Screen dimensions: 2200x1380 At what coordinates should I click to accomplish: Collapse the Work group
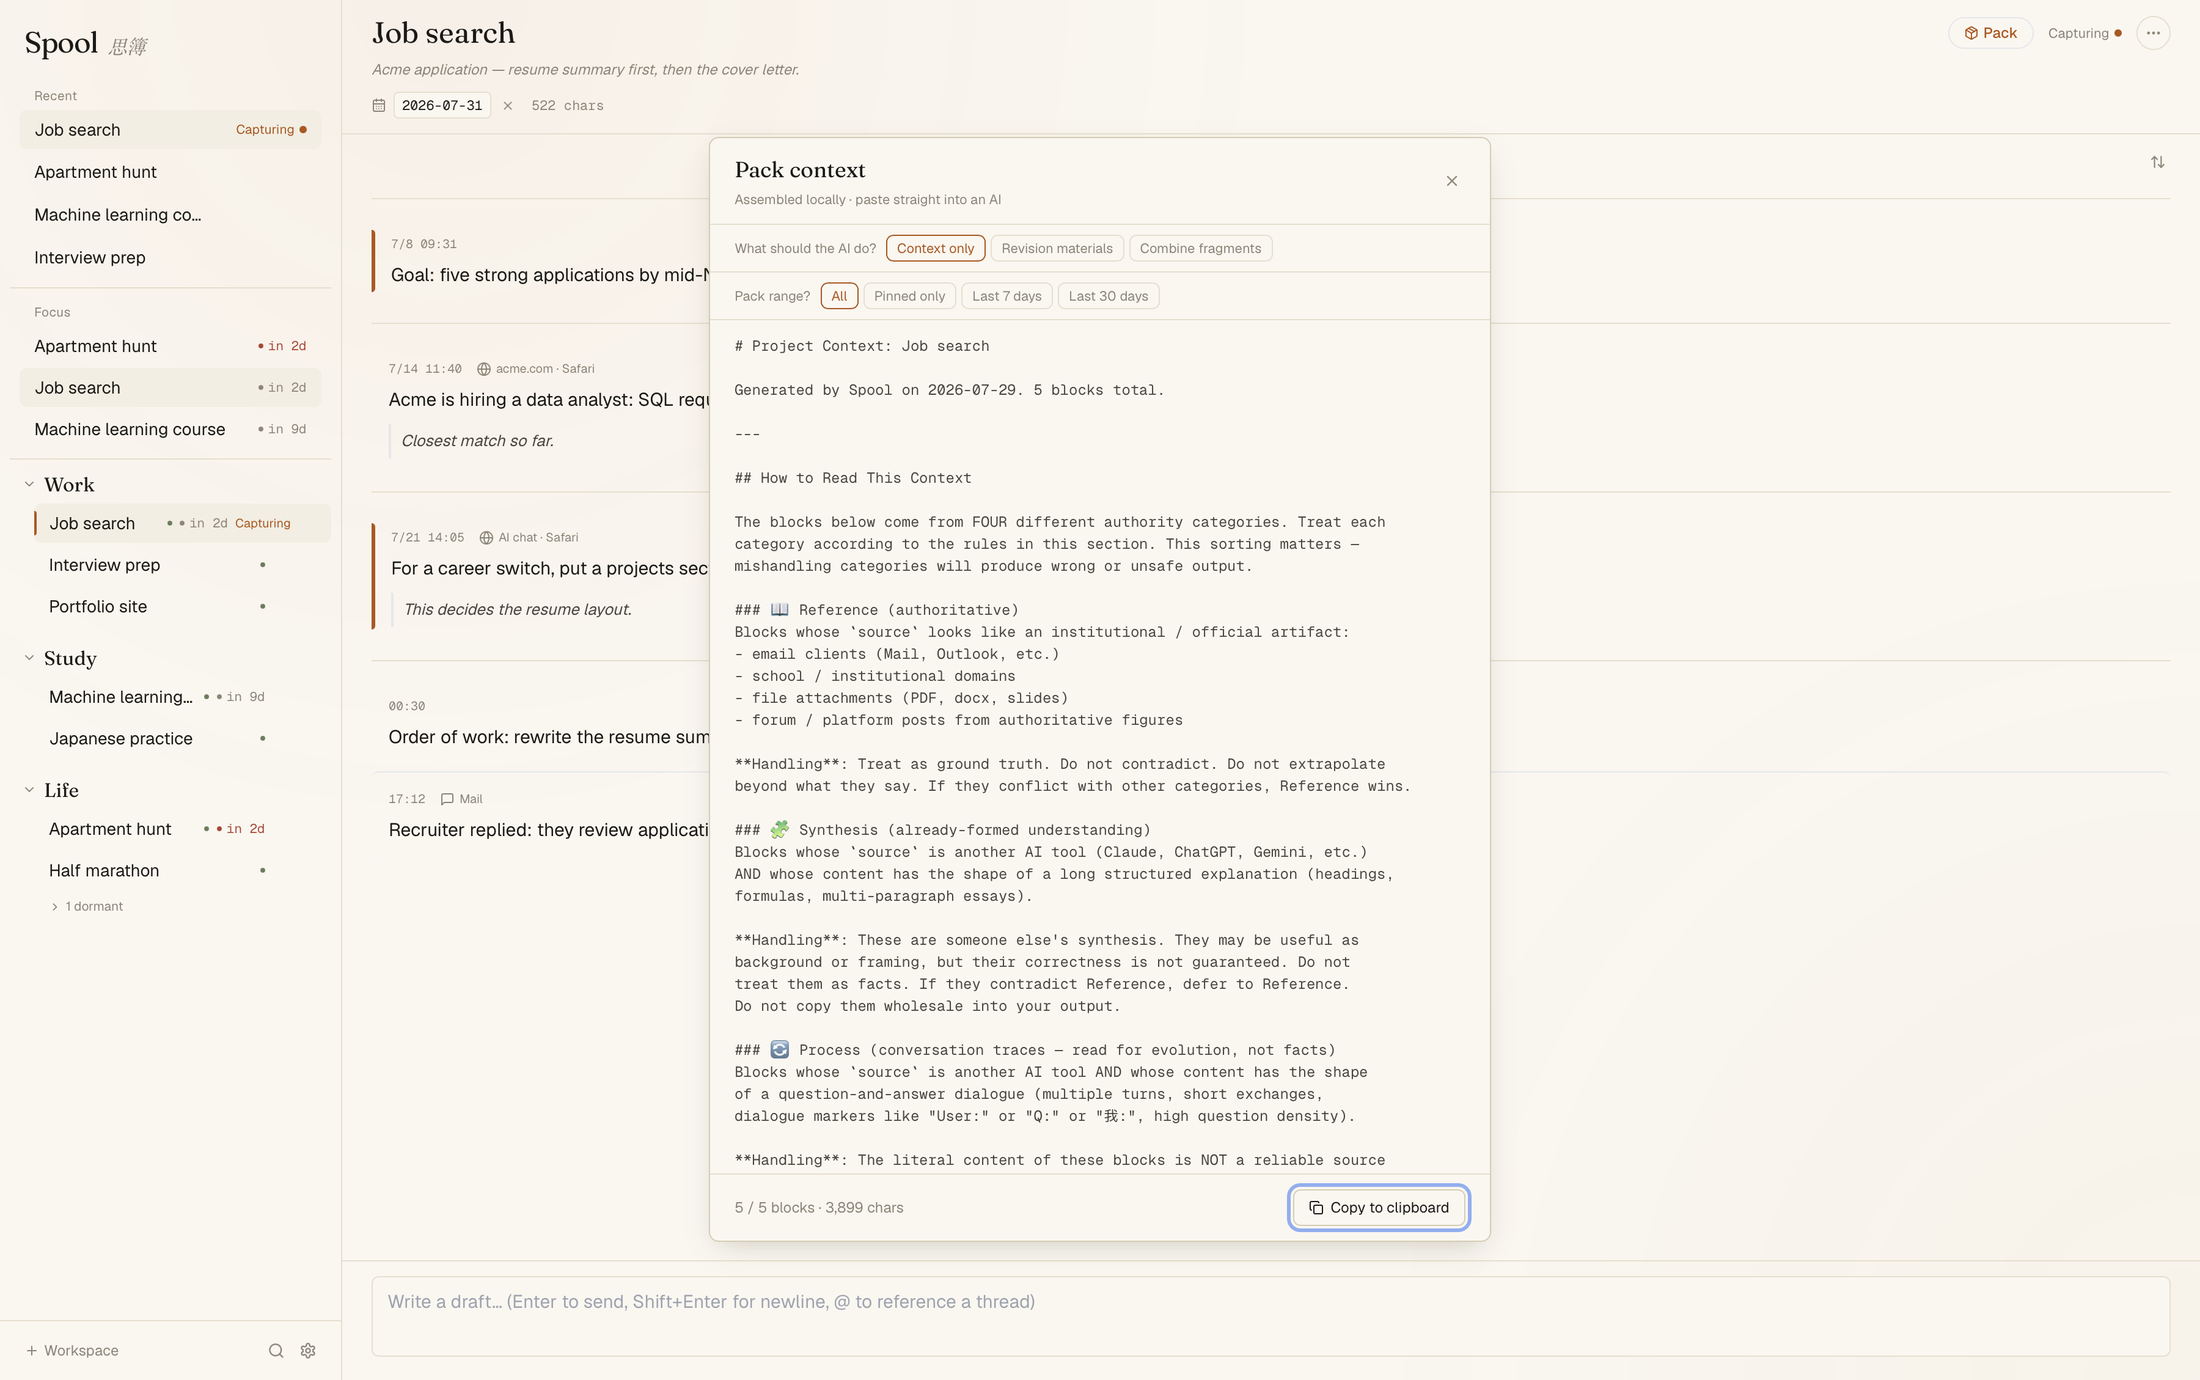[x=29, y=484]
